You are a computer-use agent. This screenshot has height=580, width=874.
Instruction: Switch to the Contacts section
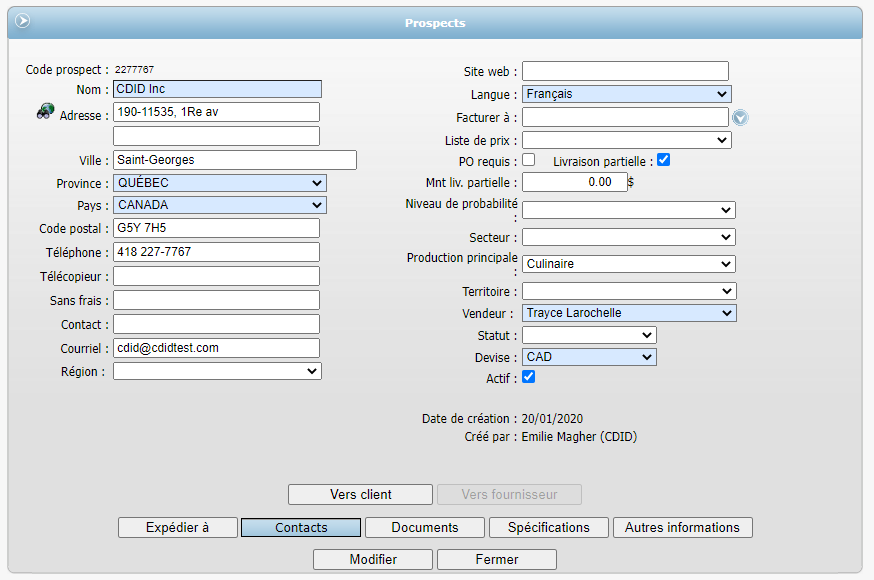(x=301, y=528)
